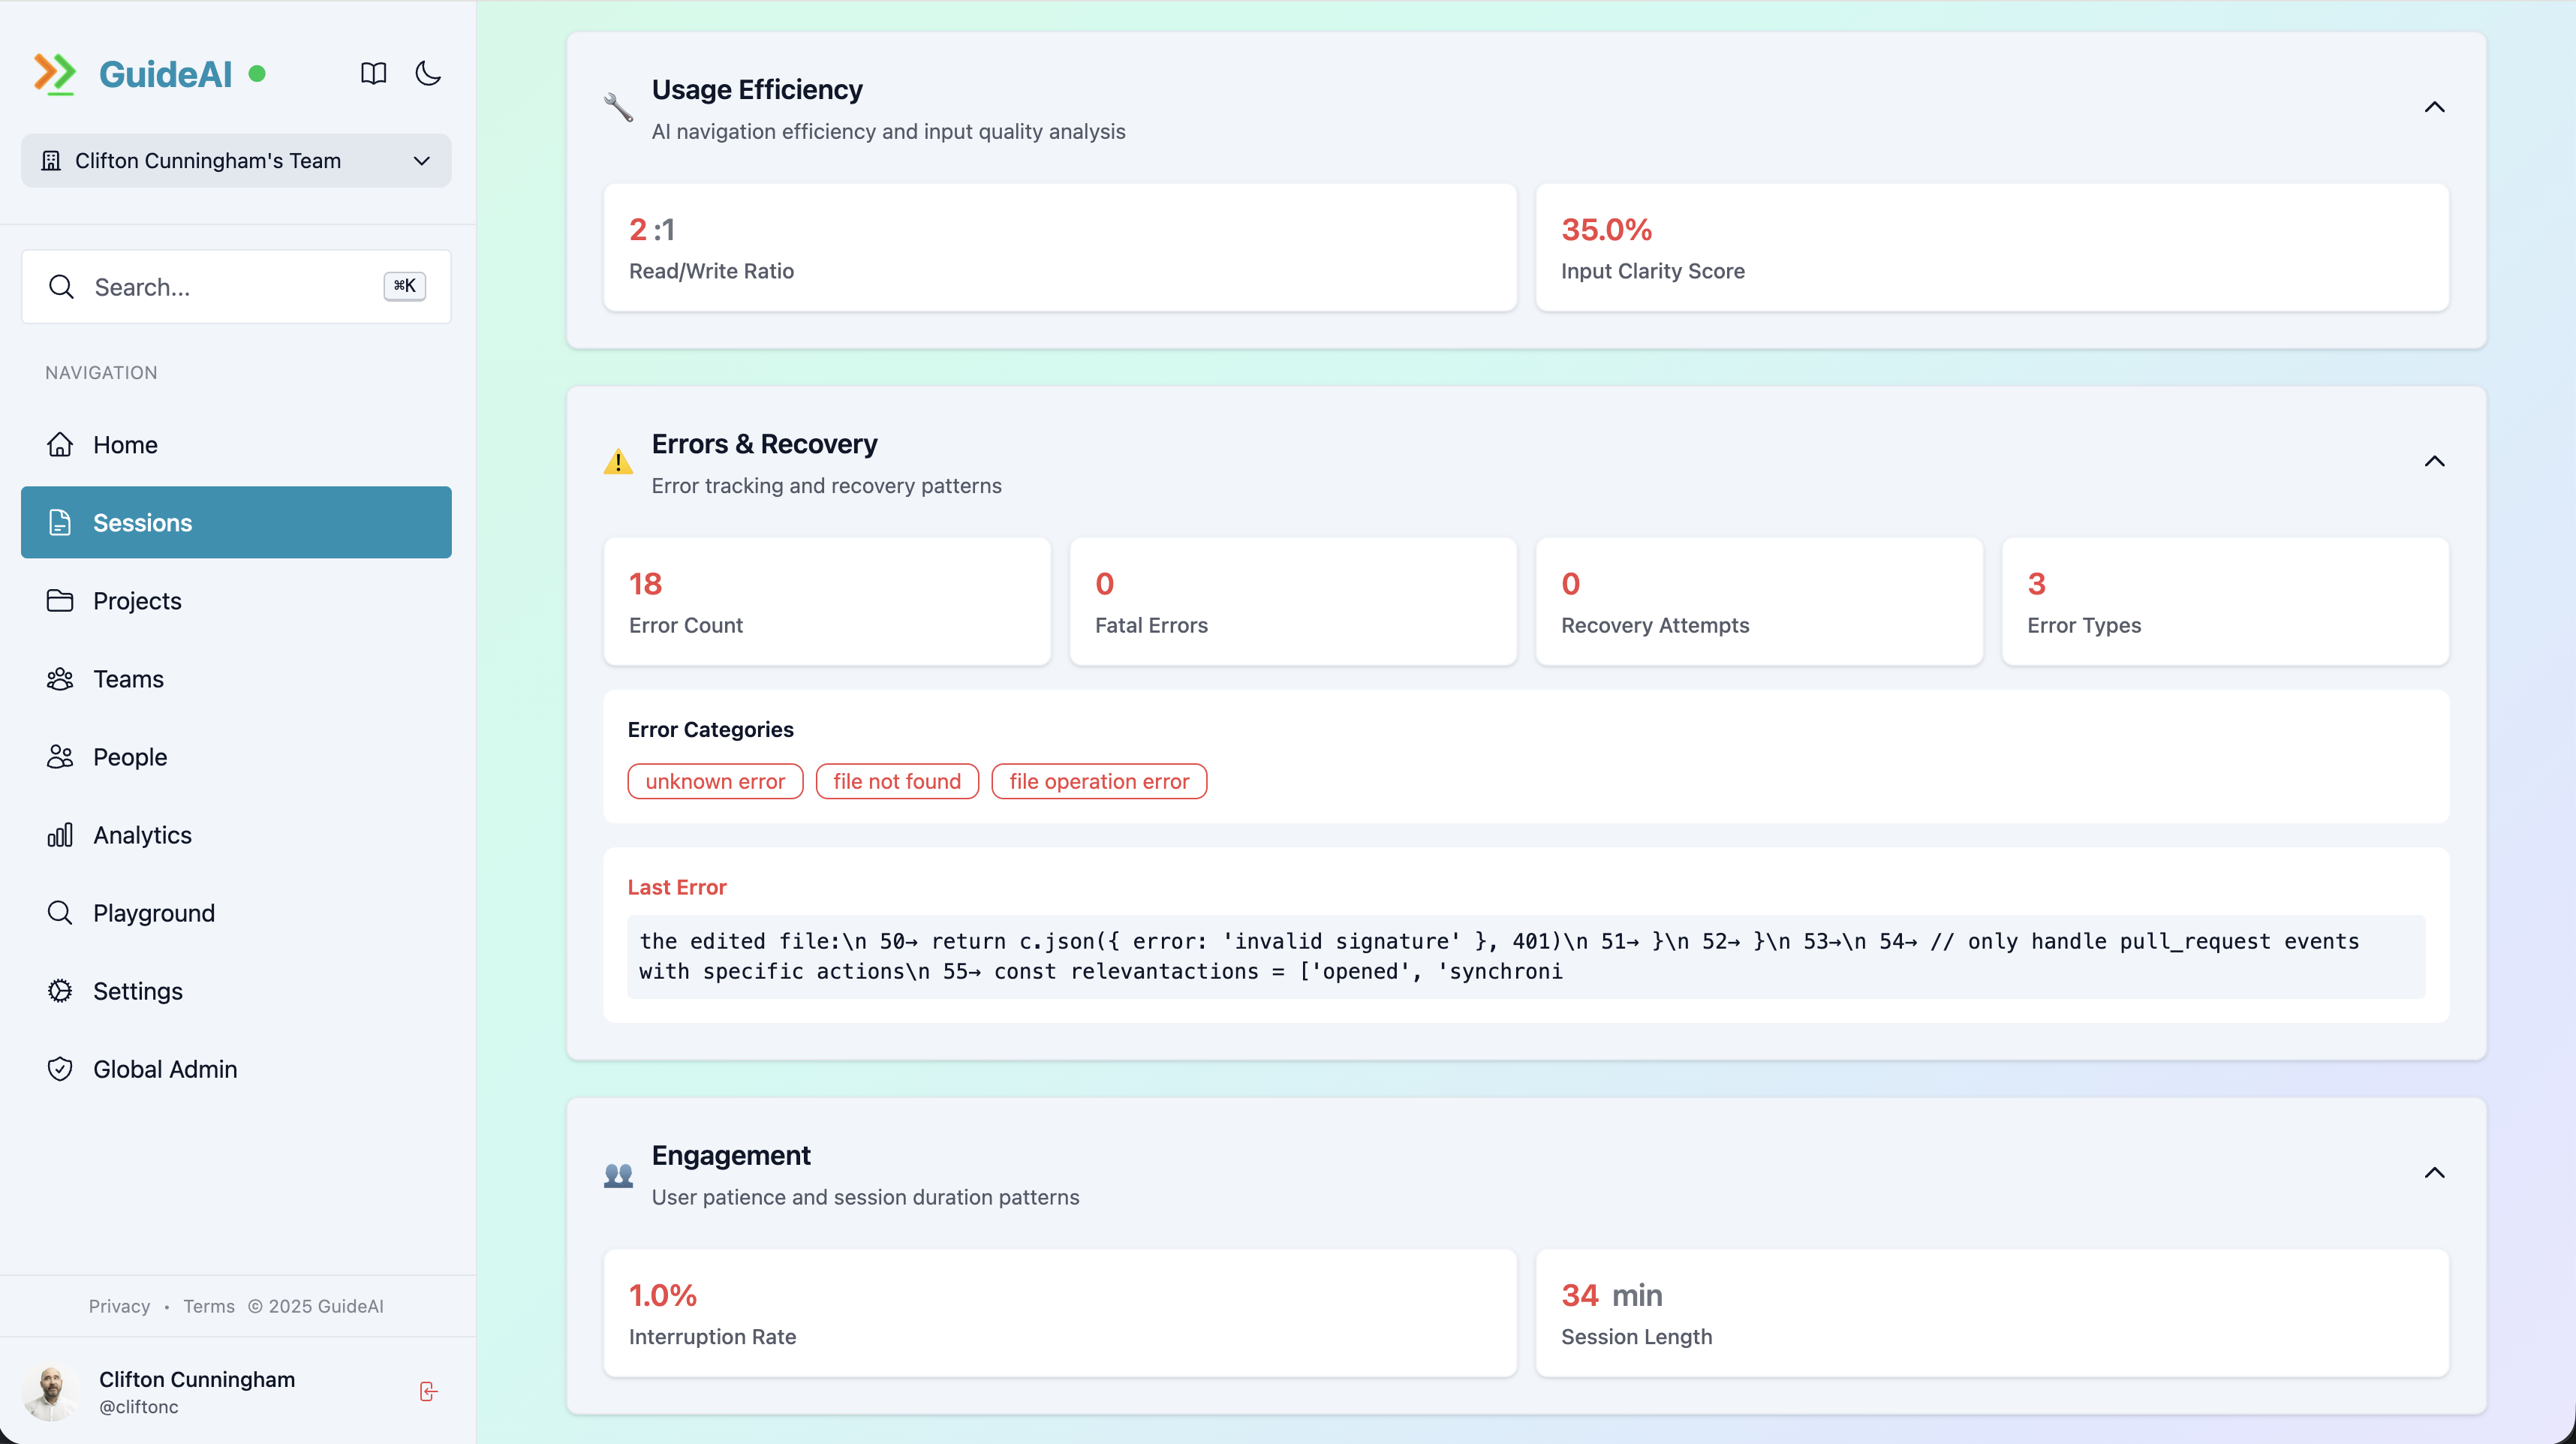Select People in the navigation menu
2576x1444 pixels.
[130, 756]
